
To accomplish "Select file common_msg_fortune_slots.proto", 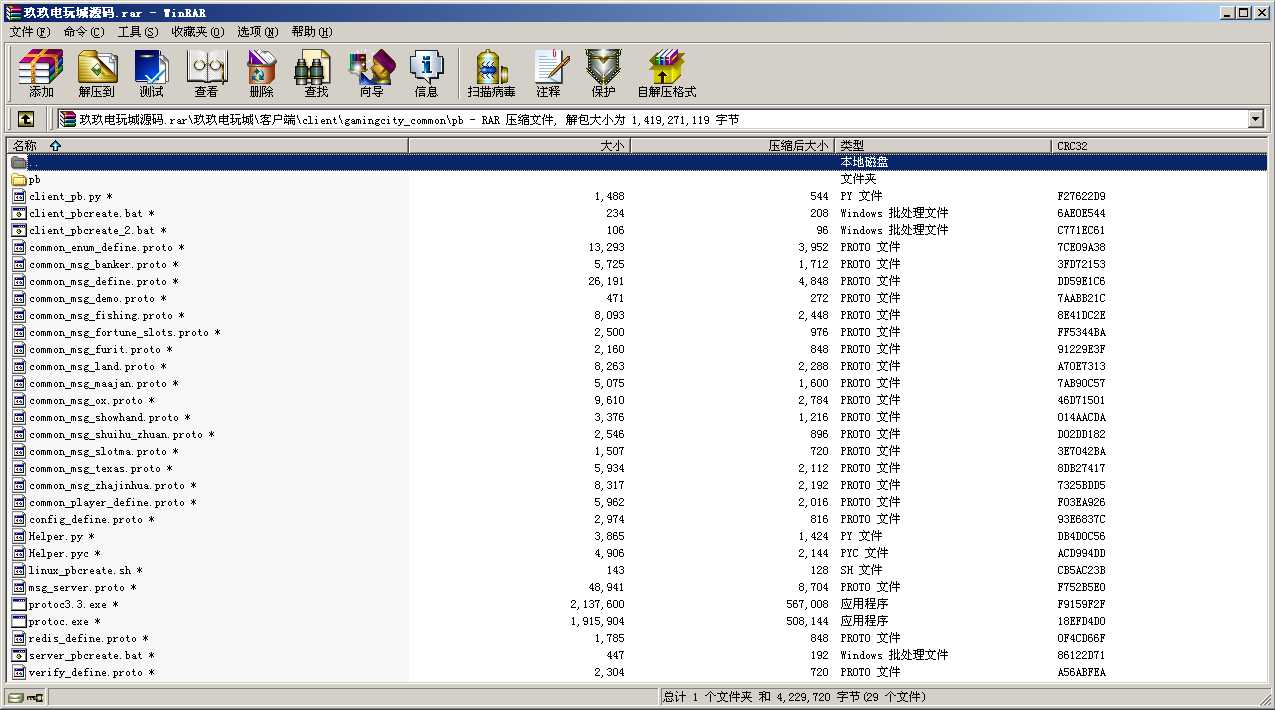I will click(x=124, y=333).
